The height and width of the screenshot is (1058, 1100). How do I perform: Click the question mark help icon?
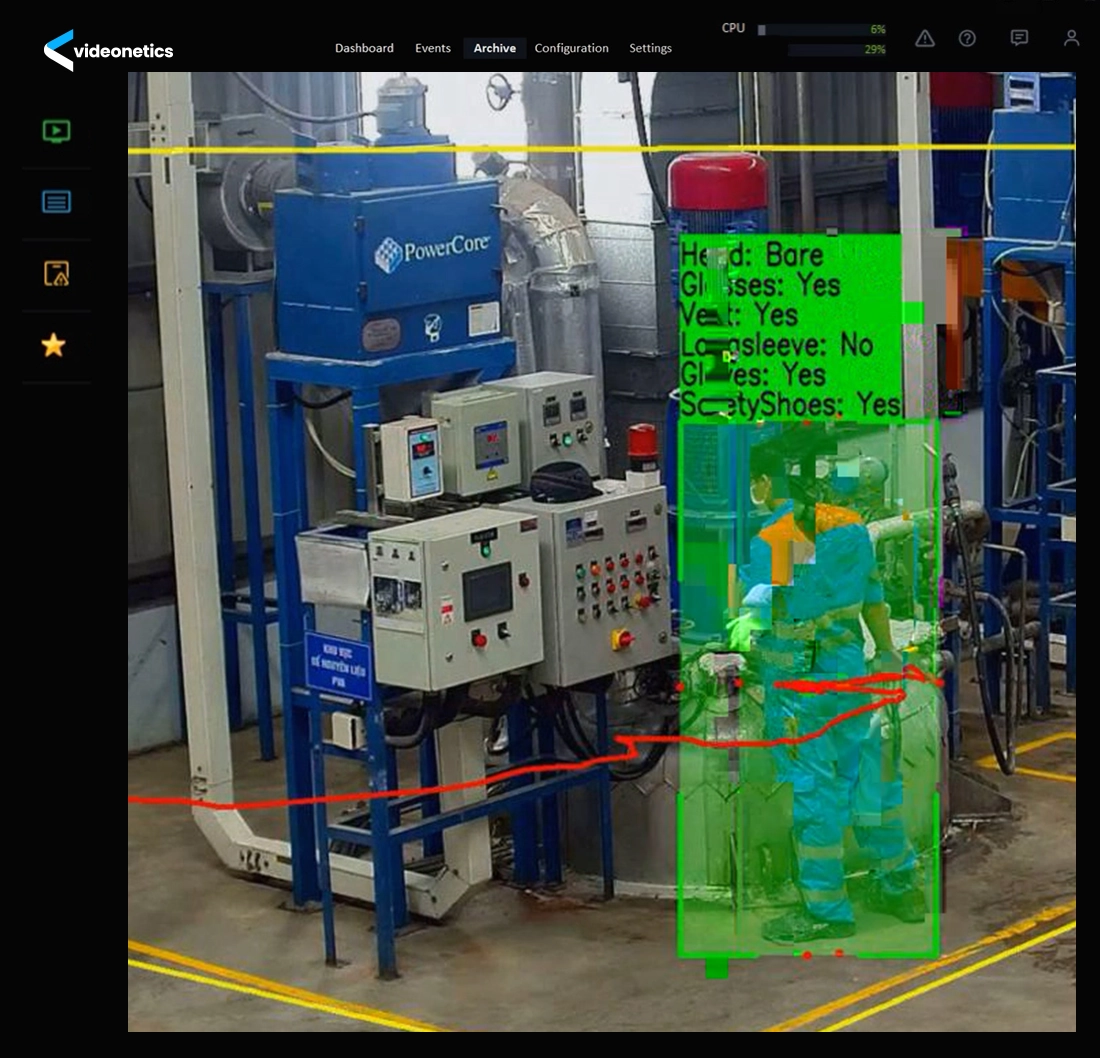[967, 38]
